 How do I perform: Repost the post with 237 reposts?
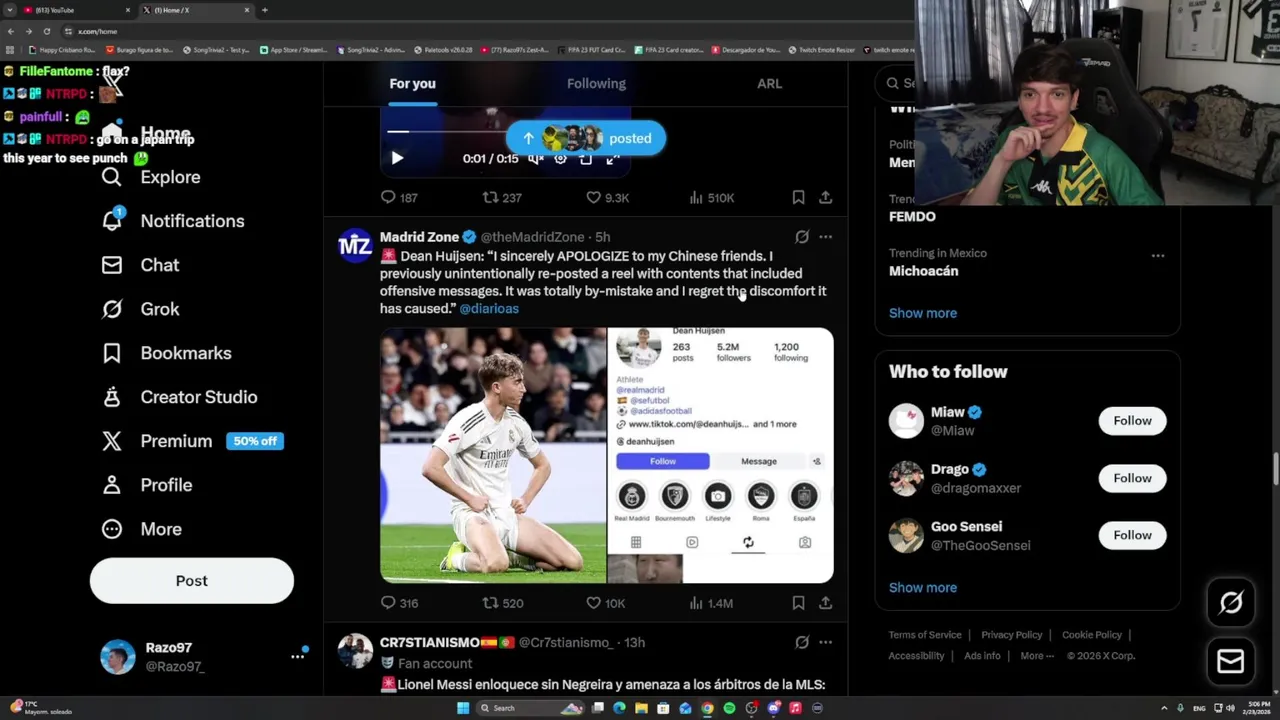(502, 198)
